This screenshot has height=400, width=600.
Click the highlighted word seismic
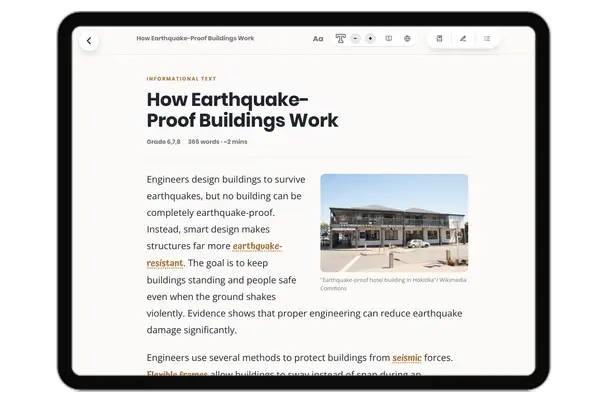click(x=407, y=358)
